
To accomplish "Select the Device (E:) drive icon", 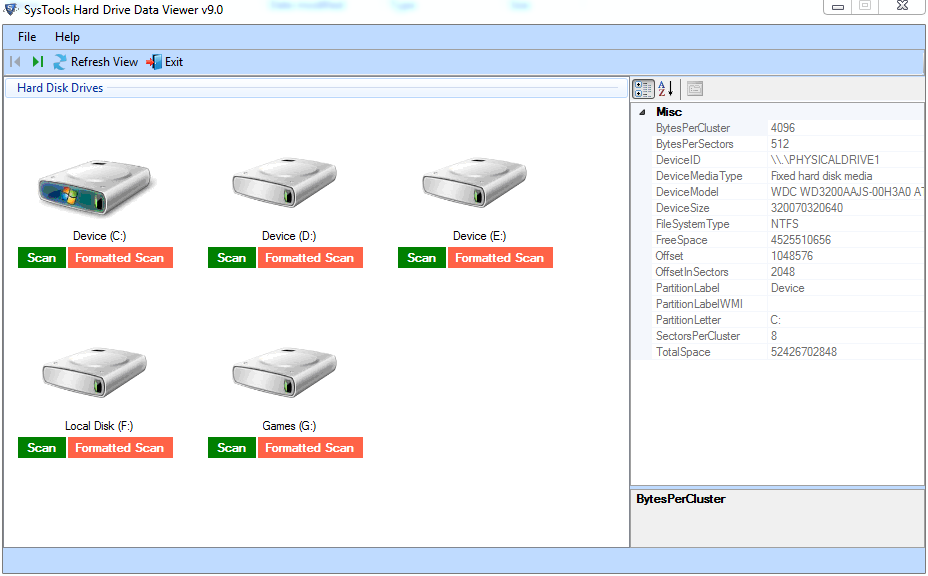I will pyautogui.click(x=475, y=182).
